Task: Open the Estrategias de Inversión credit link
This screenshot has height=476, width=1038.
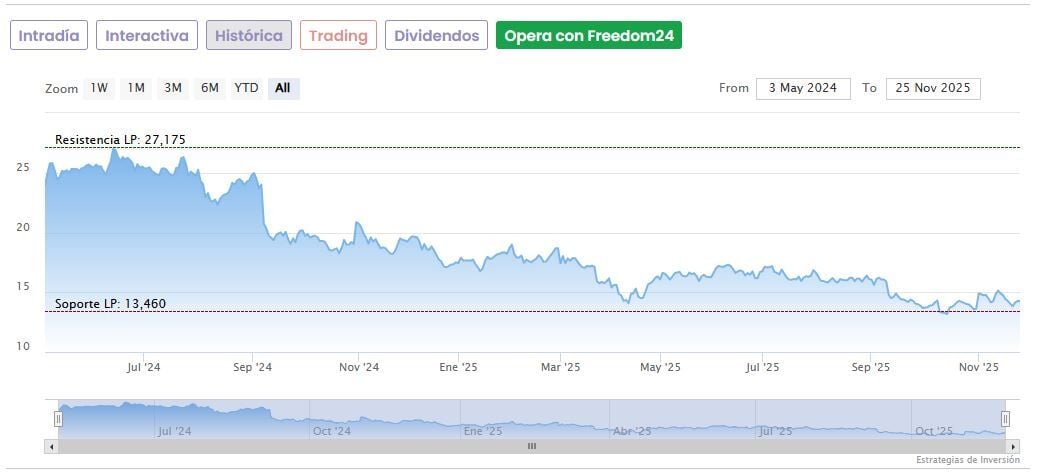Action: 968,460
